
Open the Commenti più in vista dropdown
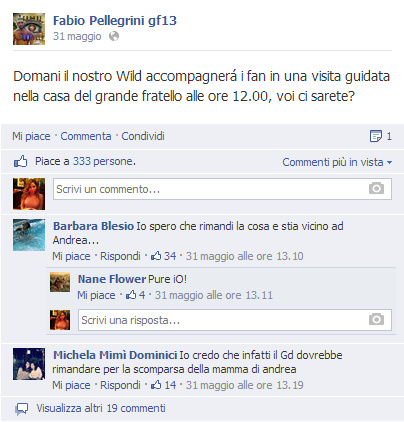click(337, 162)
